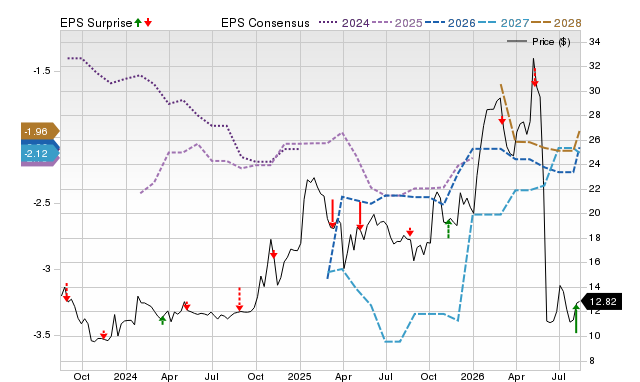Click the 8 price axis label
Screen dimensions: 640x382
coord(593,361)
